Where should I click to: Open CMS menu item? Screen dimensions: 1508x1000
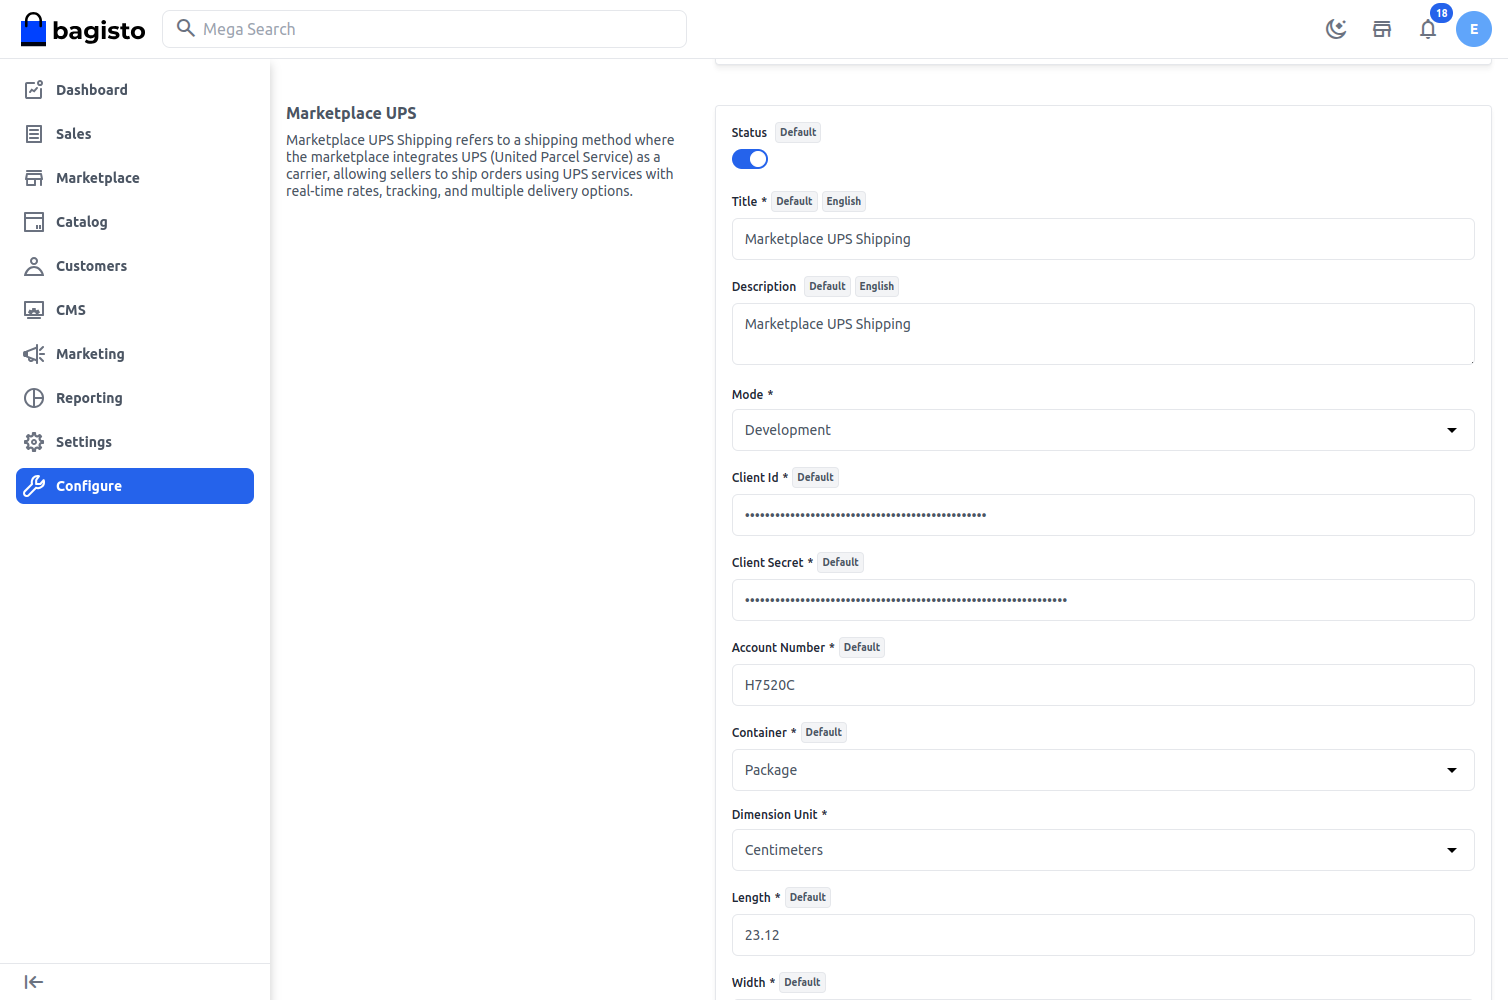click(x=135, y=310)
